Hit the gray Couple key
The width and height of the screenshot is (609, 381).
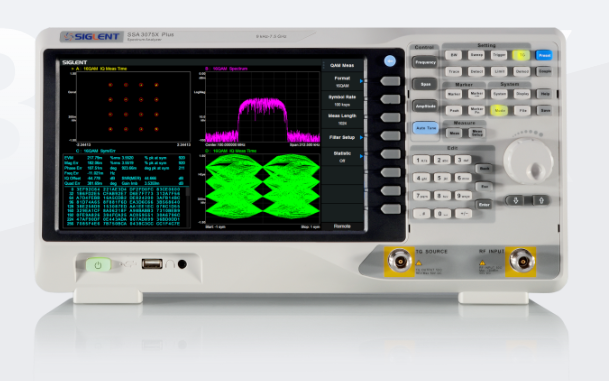coord(545,71)
